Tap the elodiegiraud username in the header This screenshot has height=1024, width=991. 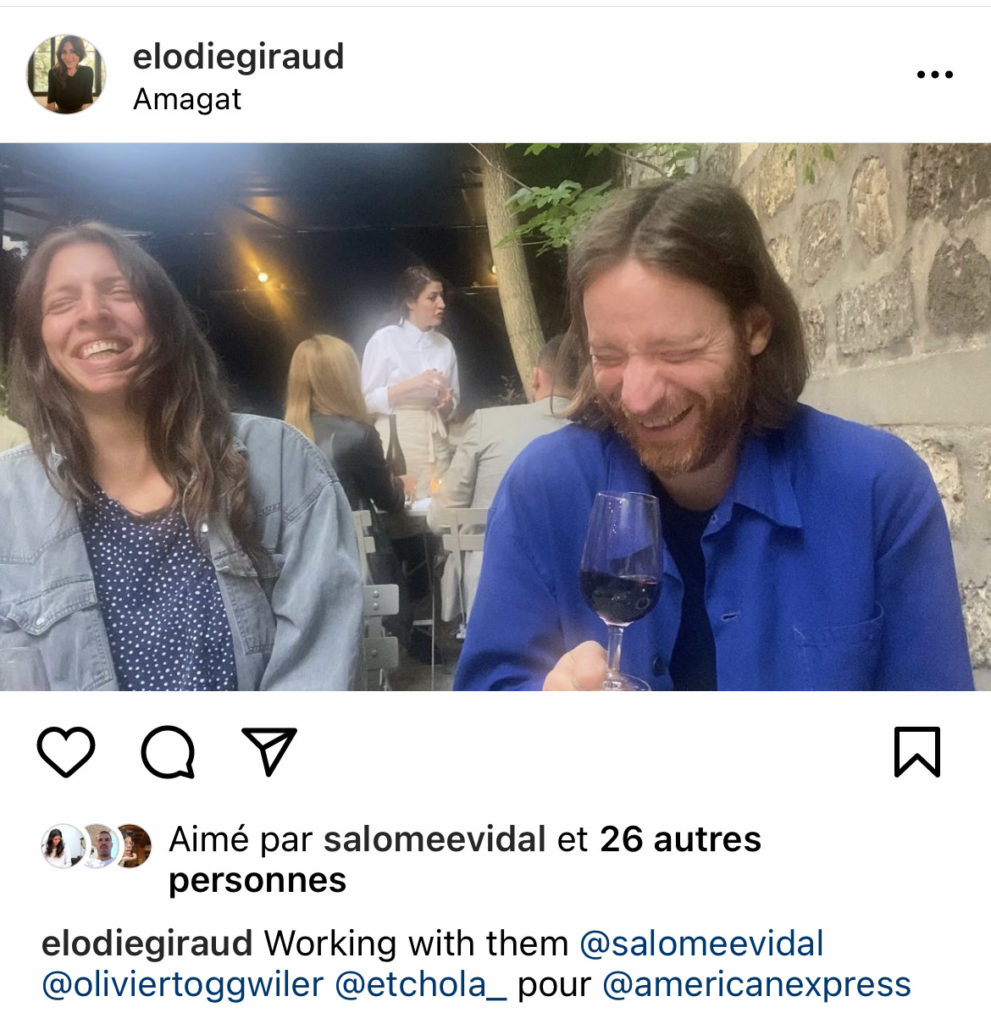[x=238, y=57]
